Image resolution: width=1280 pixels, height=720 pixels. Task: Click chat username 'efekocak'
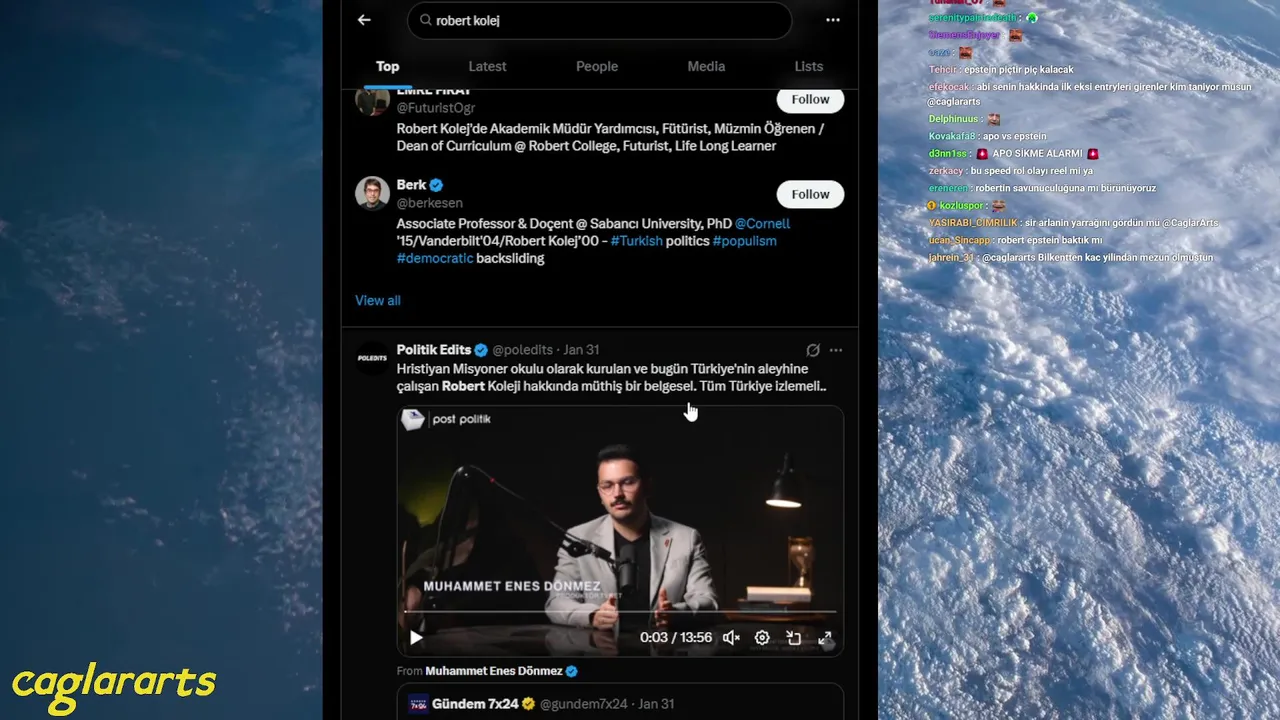[949, 87]
